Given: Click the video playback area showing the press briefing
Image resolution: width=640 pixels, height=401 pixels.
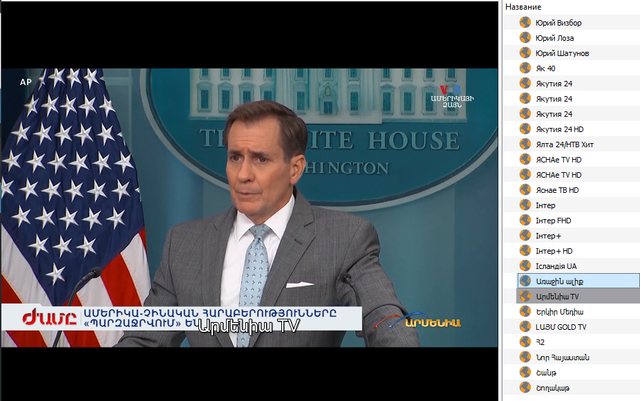Looking at the screenshot, I should coord(249,207).
